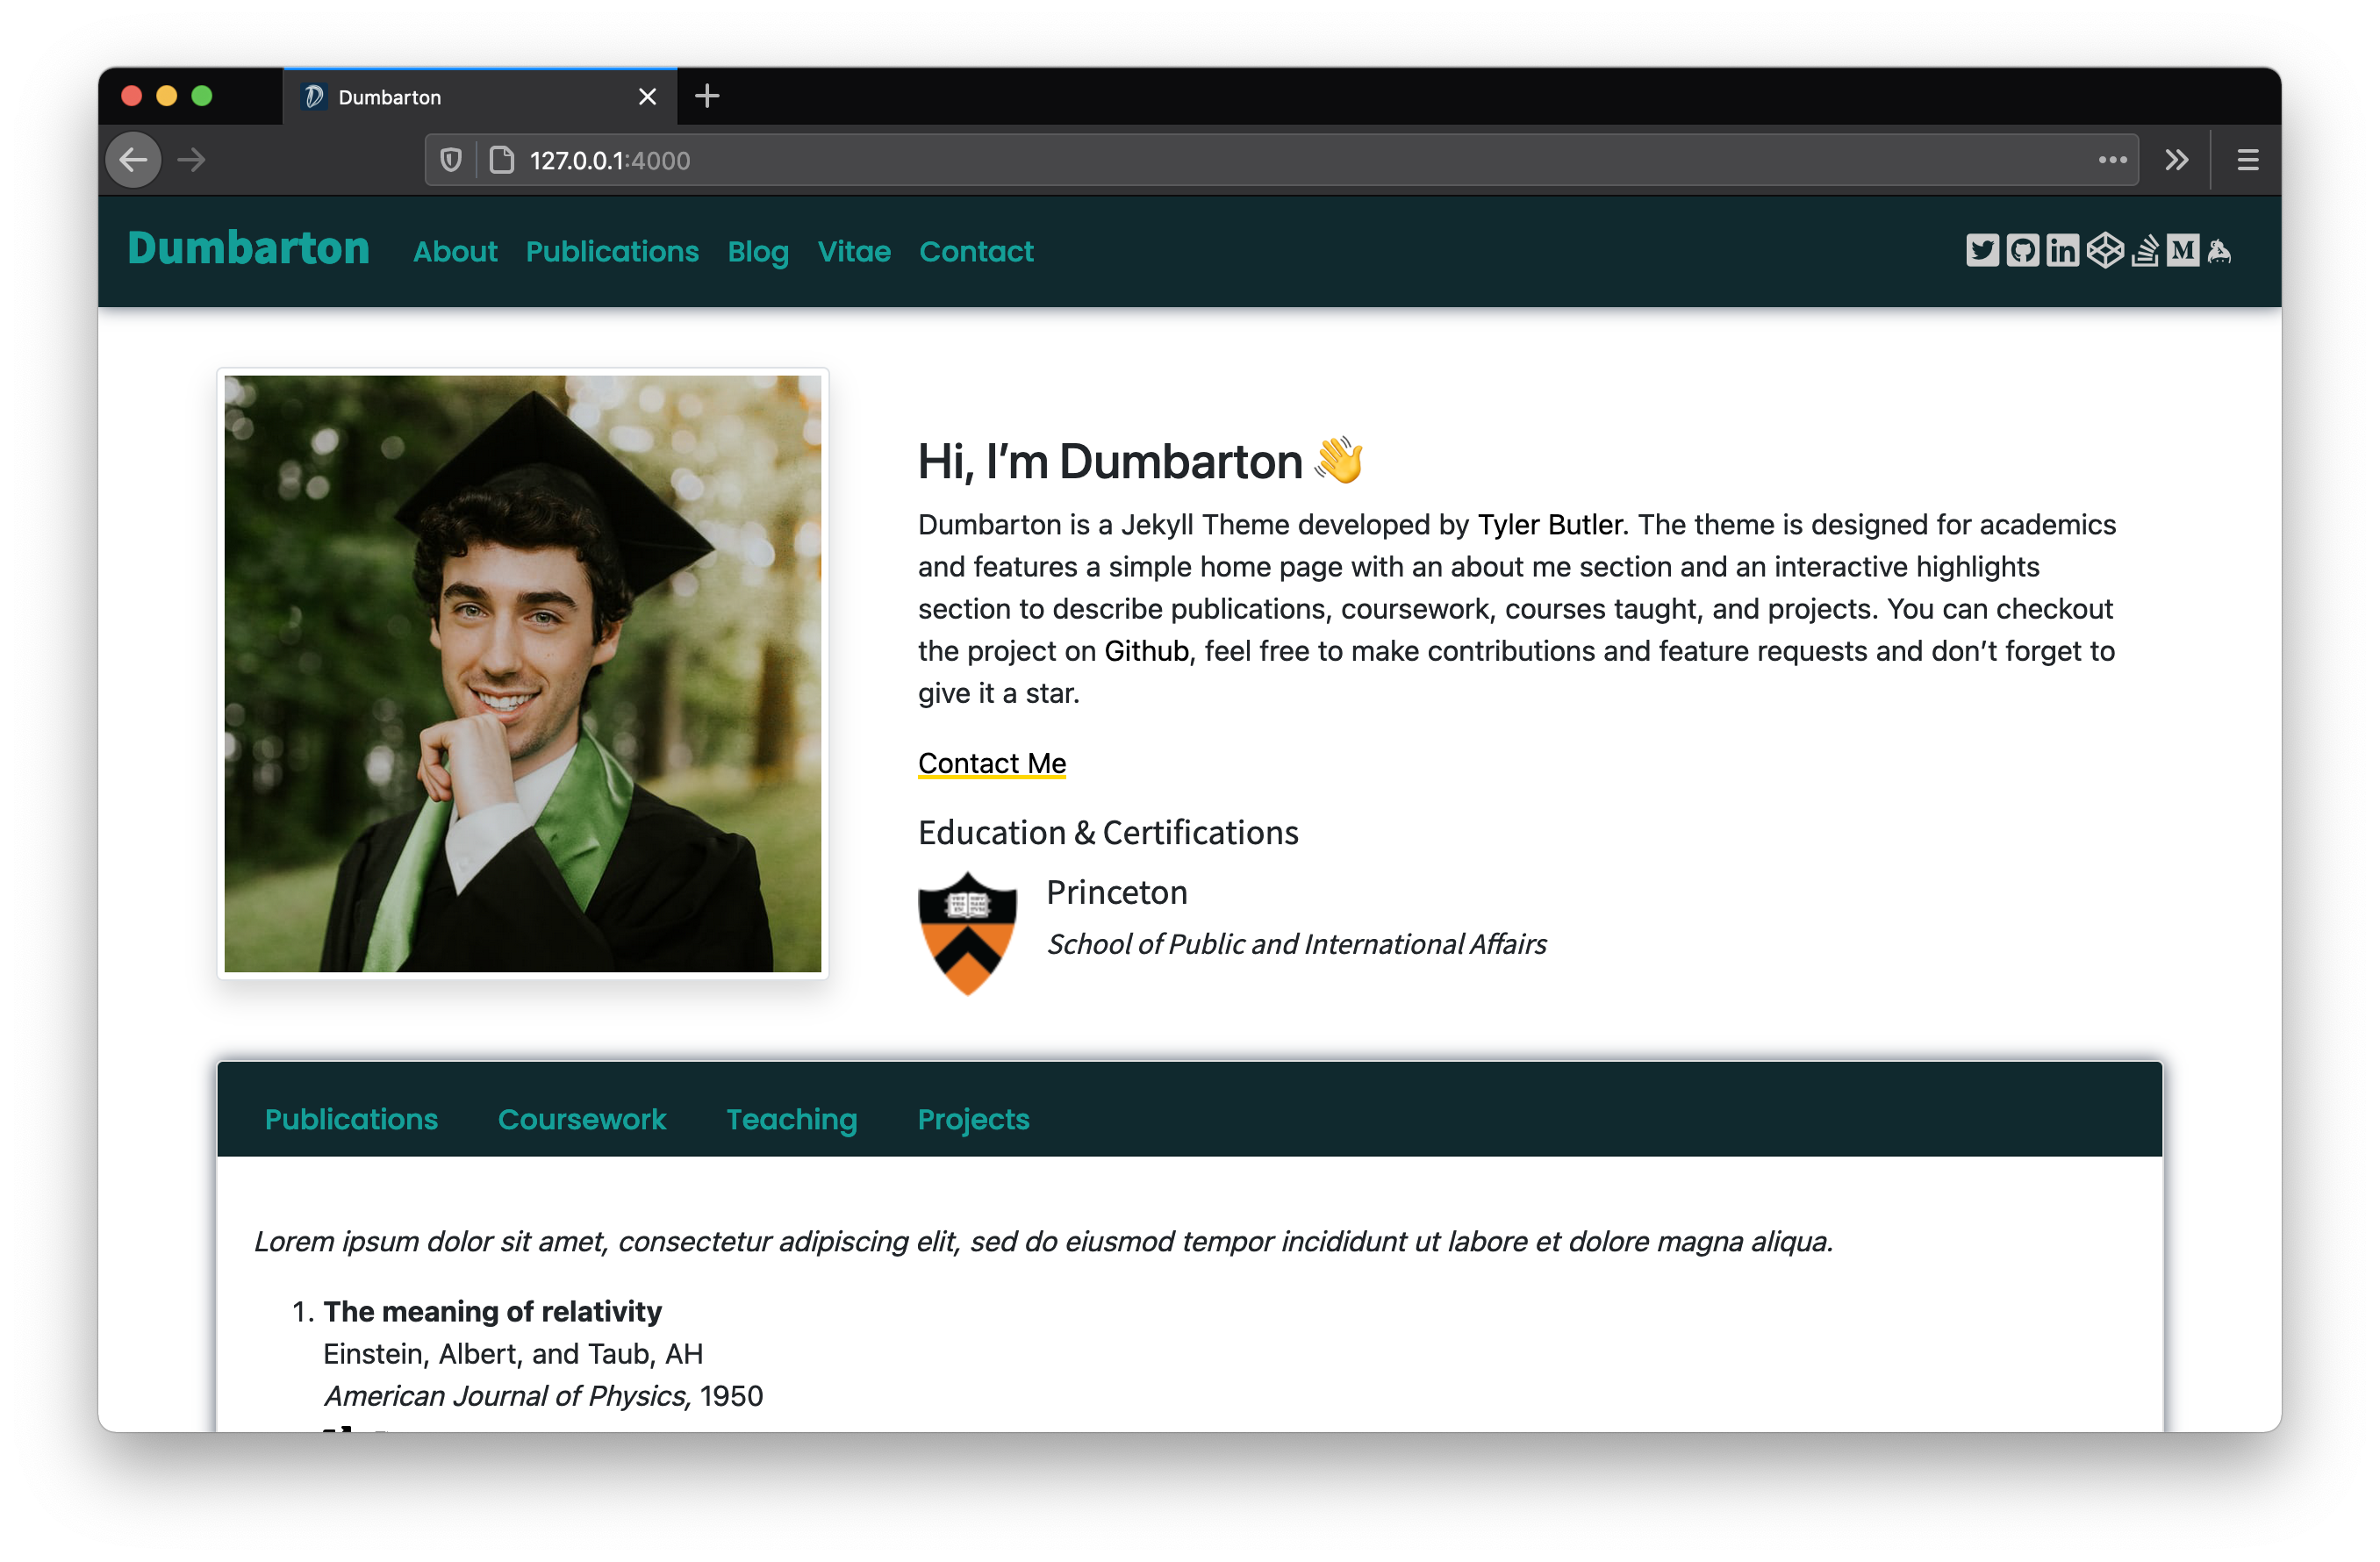Viewport: 2380px width, 1562px height.
Task: Click the Contact Me link
Action: pos(992,762)
